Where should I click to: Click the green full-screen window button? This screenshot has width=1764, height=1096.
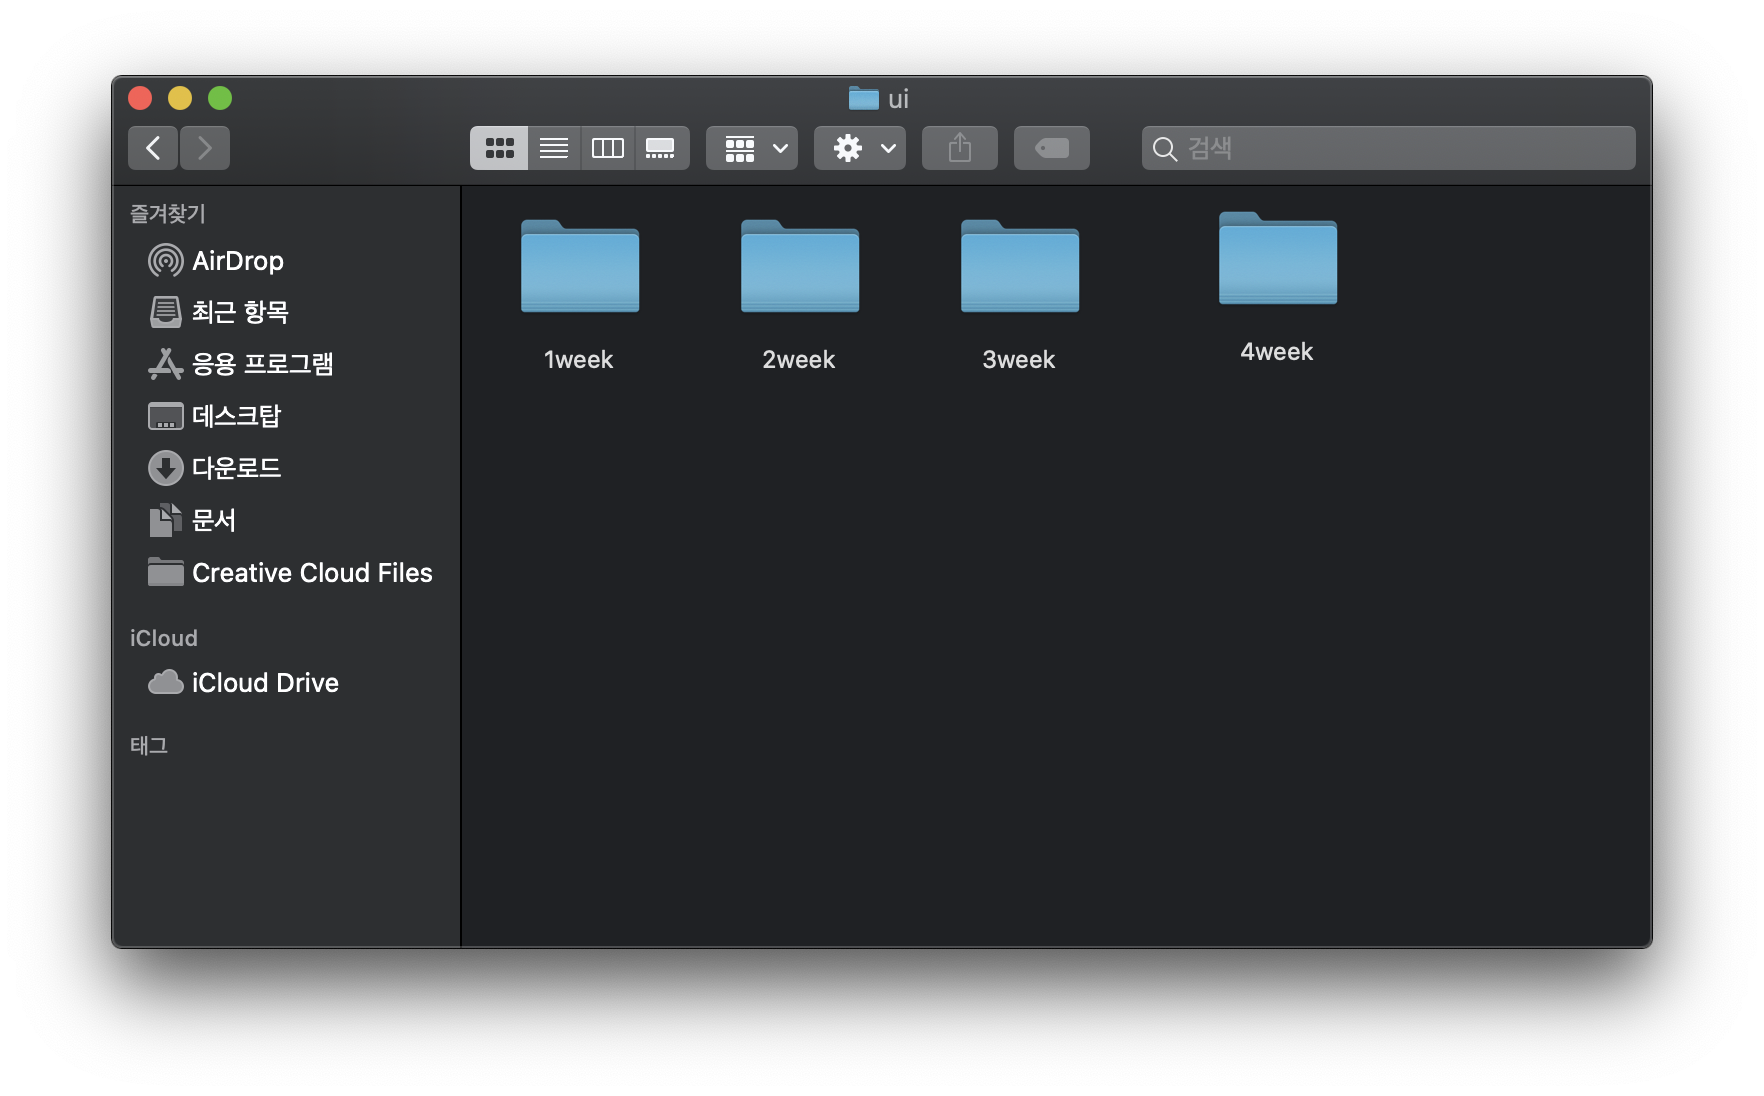click(x=220, y=98)
